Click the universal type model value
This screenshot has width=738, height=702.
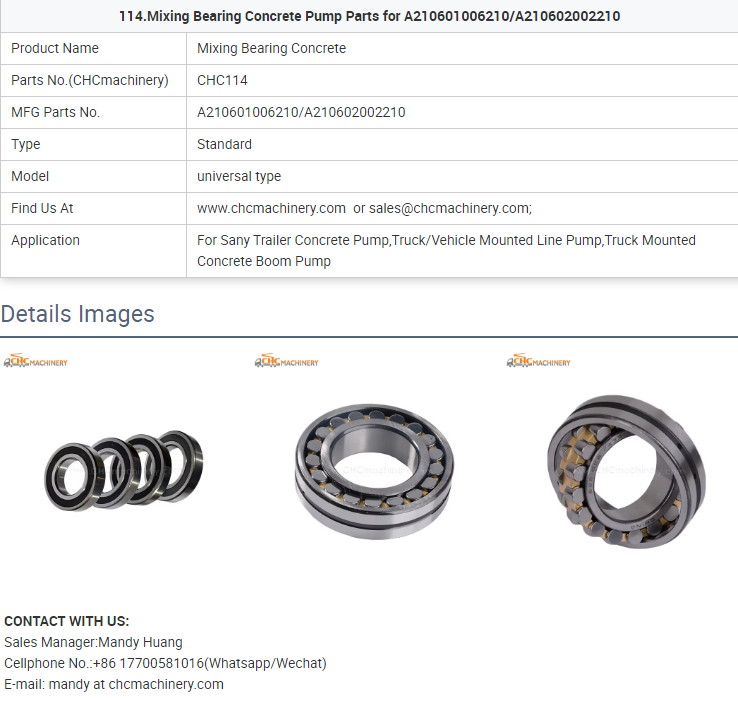pos(239,176)
